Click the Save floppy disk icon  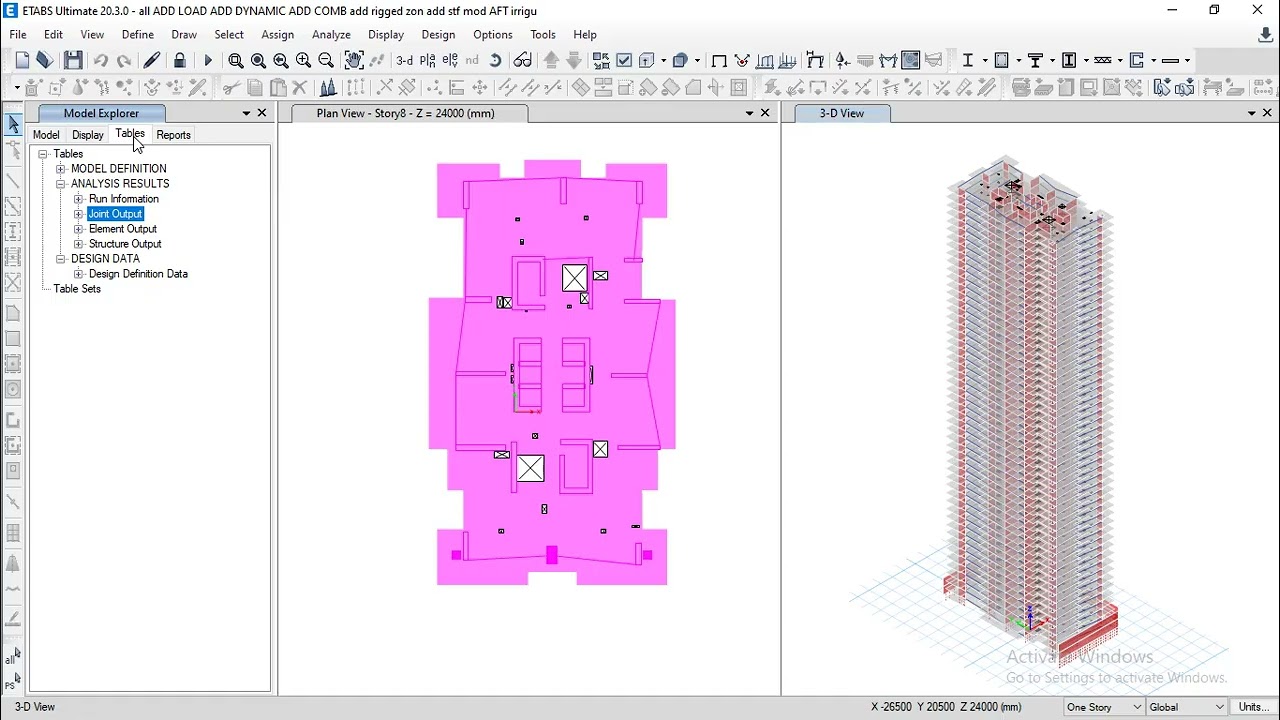(73, 61)
